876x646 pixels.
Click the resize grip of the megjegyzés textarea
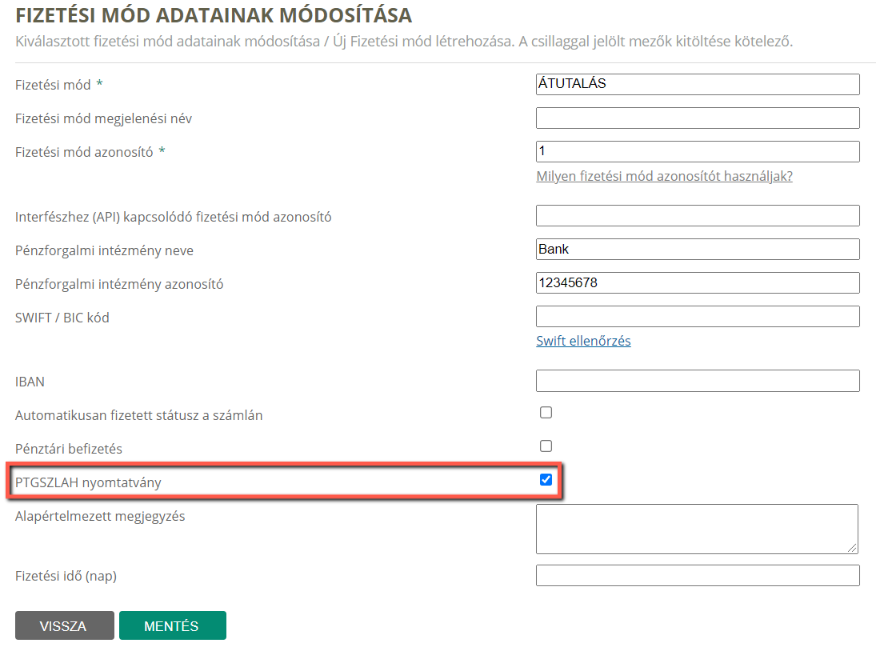852,548
